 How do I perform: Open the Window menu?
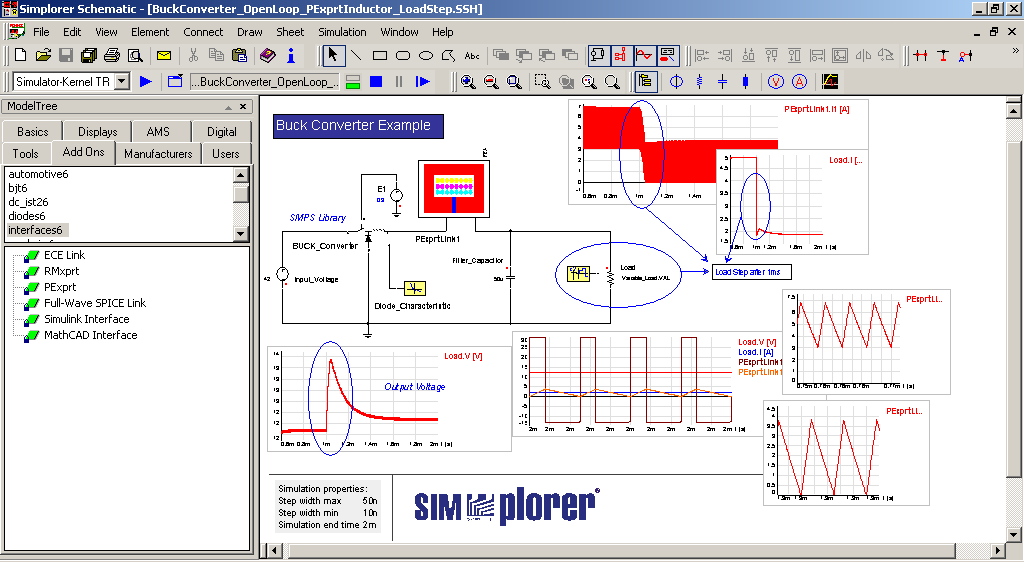pyautogui.click(x=399, y=32)
